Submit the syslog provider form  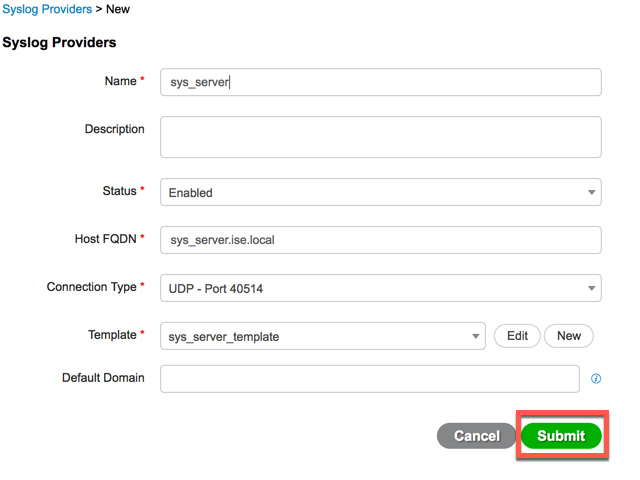pyautogui.click(x=561, y=436)
